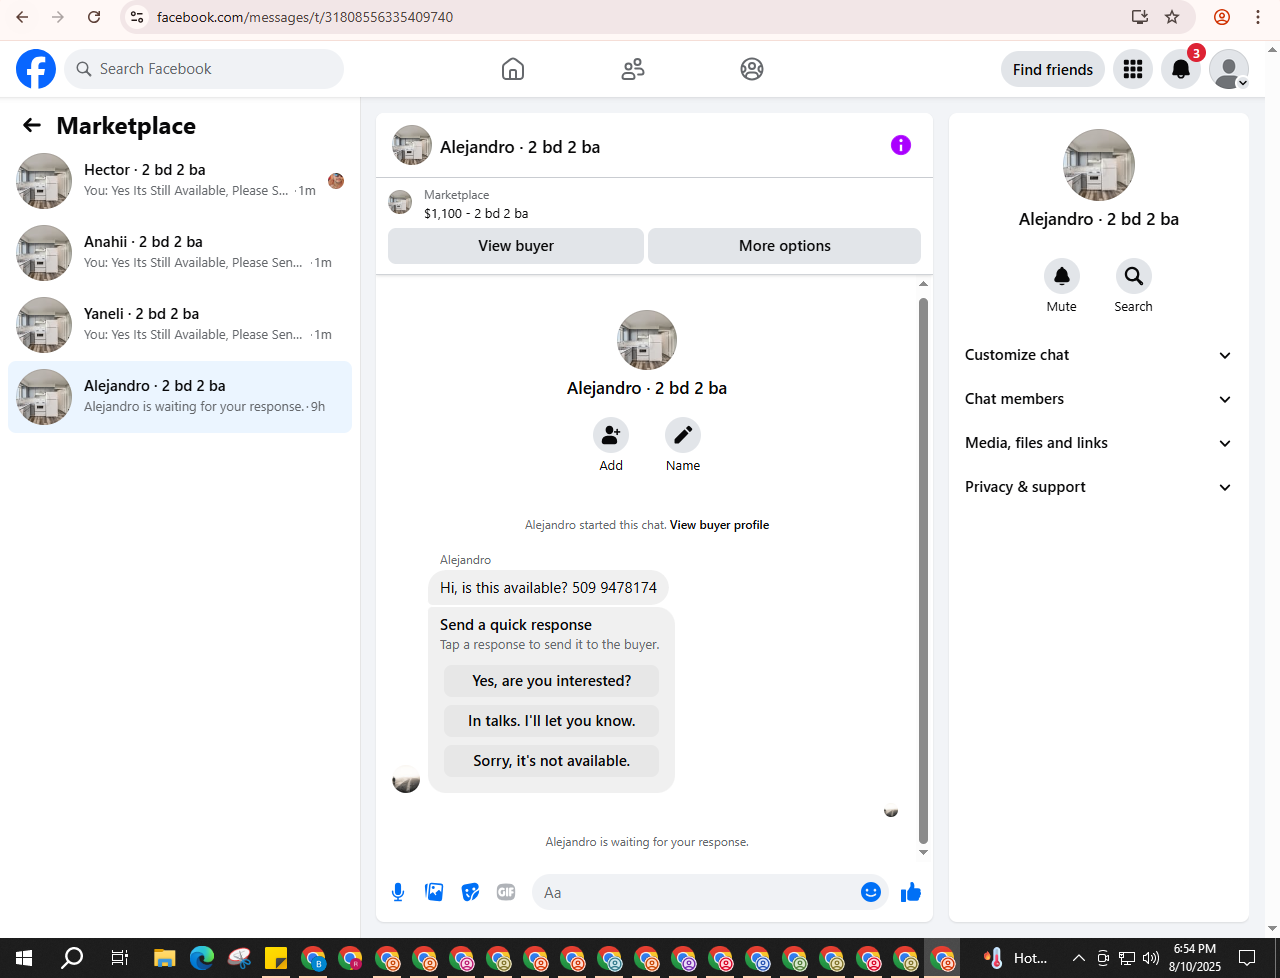
Task: Click the Add people icon in chat
Action: click(611, 435)
